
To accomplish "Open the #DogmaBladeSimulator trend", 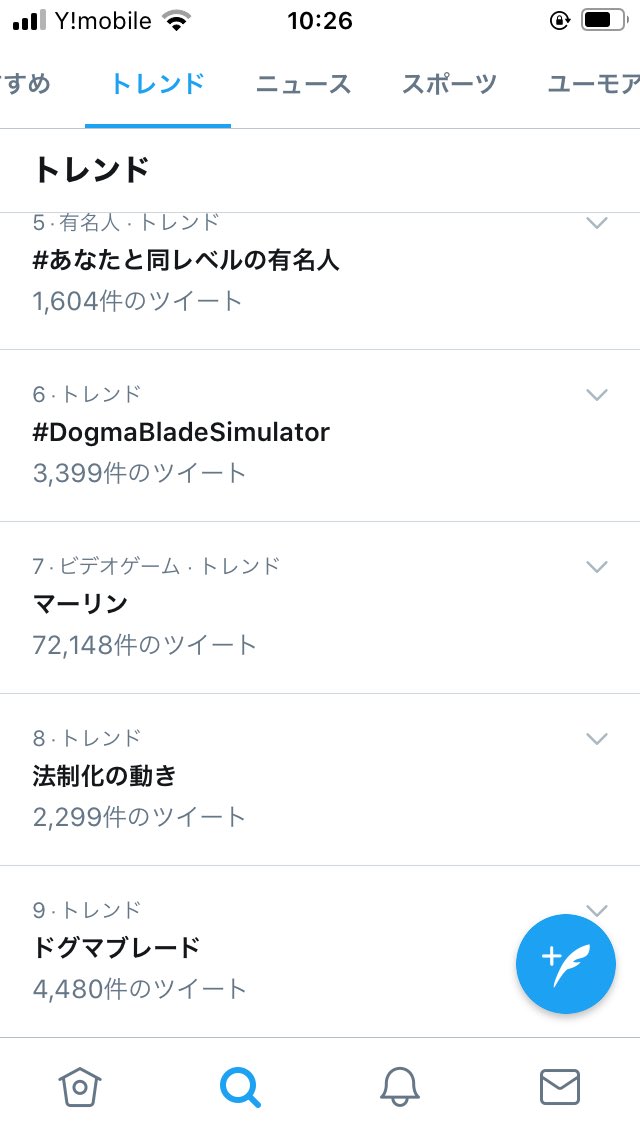I will [x=181, y=432].
